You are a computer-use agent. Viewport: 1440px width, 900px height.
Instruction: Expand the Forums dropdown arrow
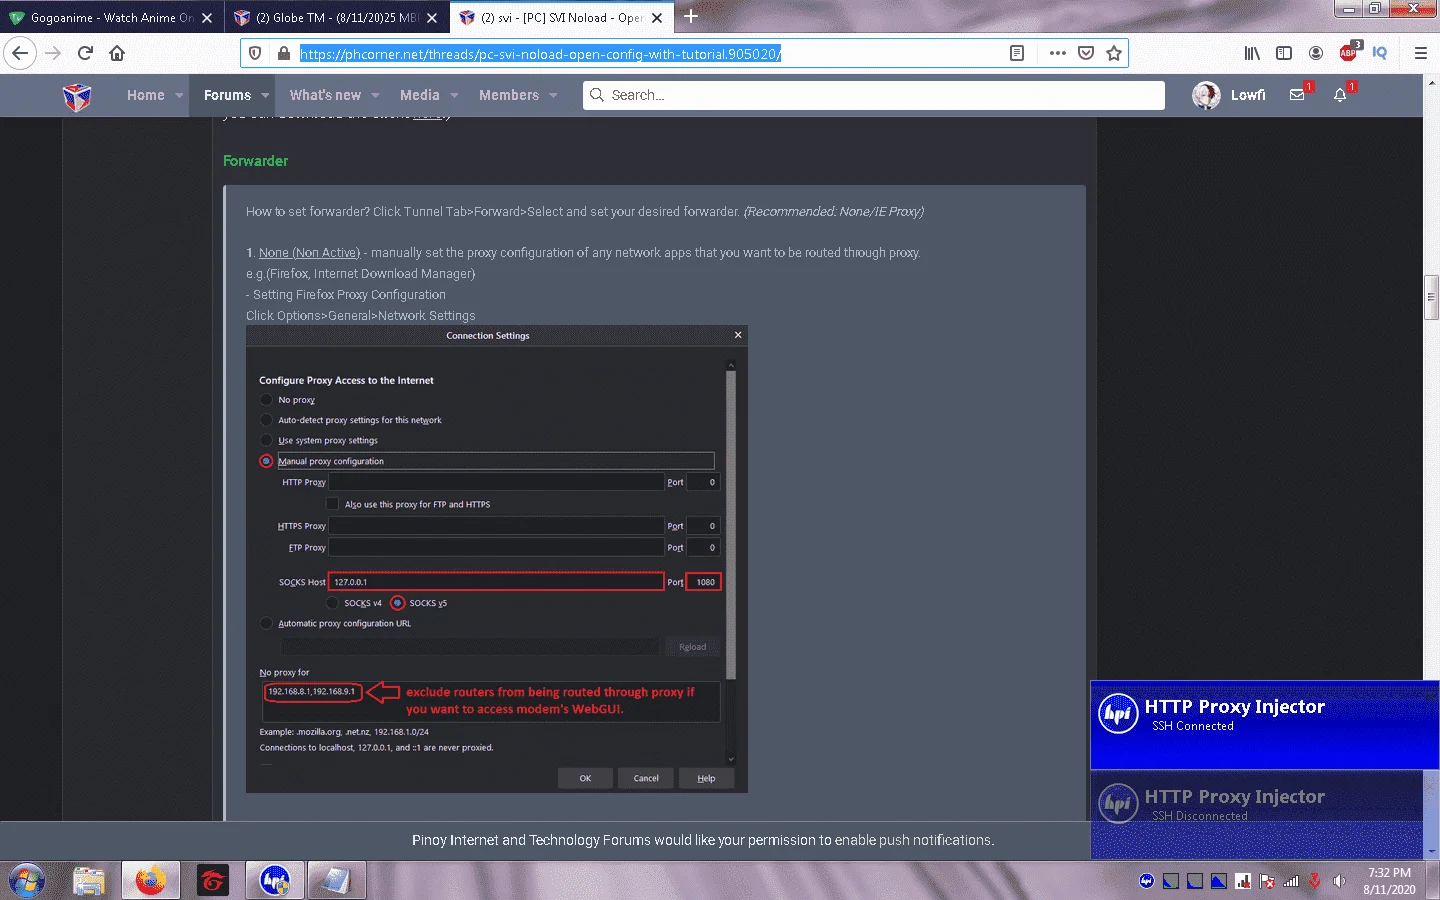pyautogui.click(x=265, y=96)
